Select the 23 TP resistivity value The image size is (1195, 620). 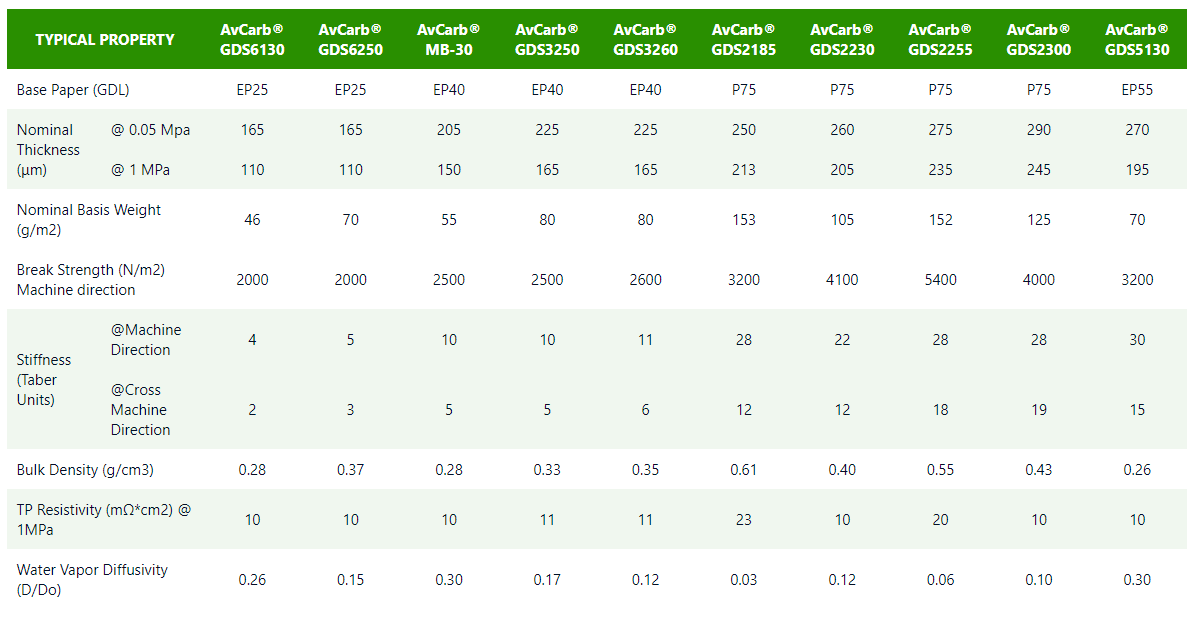[x=743, y=520]
